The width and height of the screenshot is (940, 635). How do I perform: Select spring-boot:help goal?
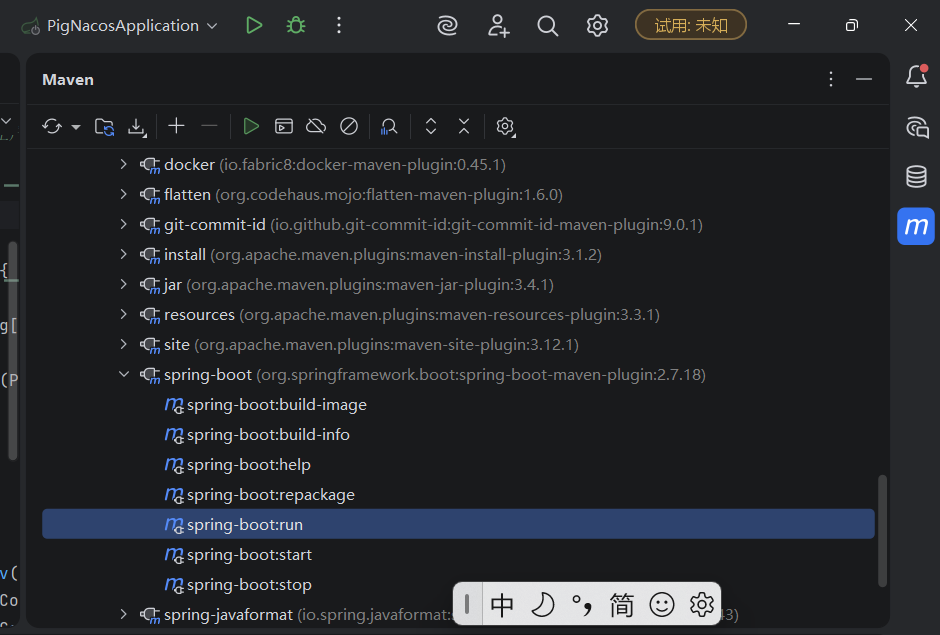(459, 464)
